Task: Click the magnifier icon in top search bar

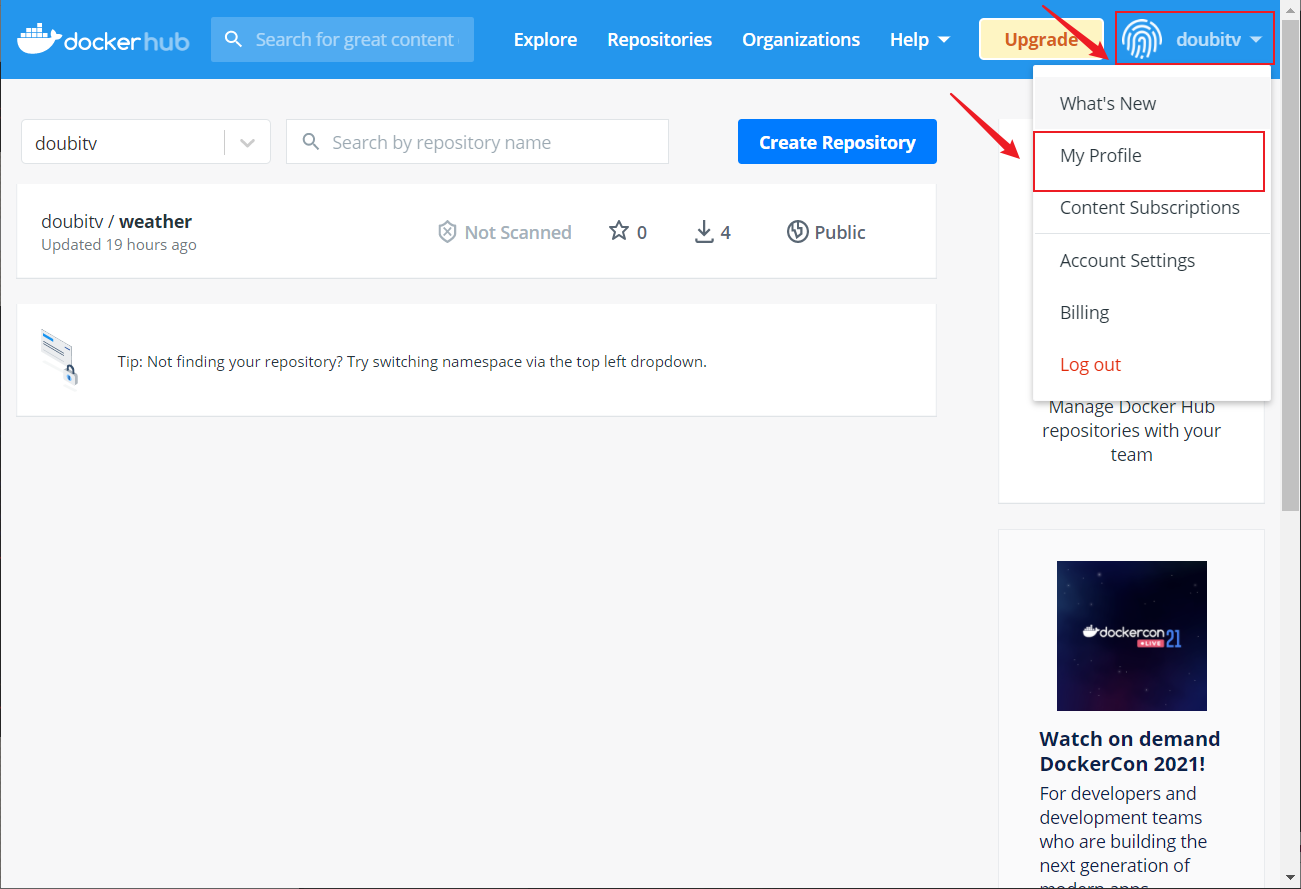Action: point(234,39)
